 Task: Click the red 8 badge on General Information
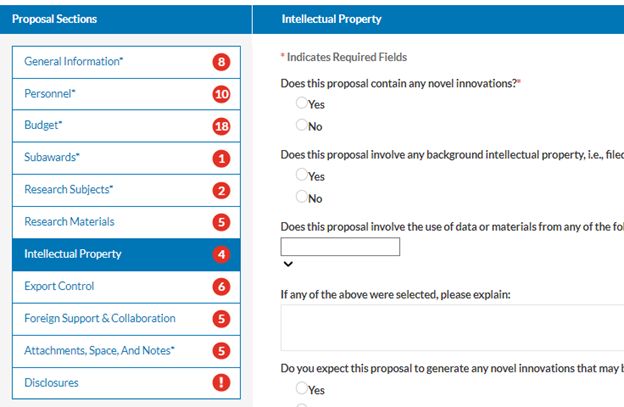coord(221,62)
